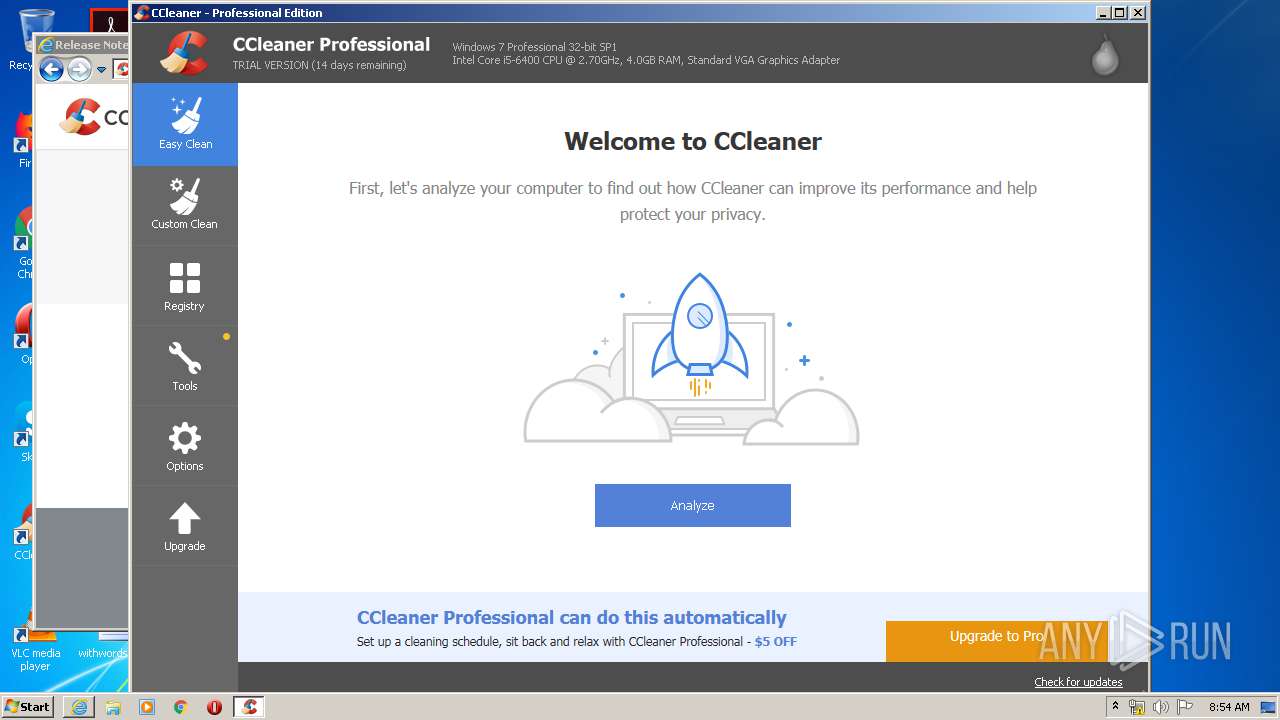The height and width of the screenshot is (720, 1280).
Task: Click the pear icon in header
Action: pos(1105,55)
